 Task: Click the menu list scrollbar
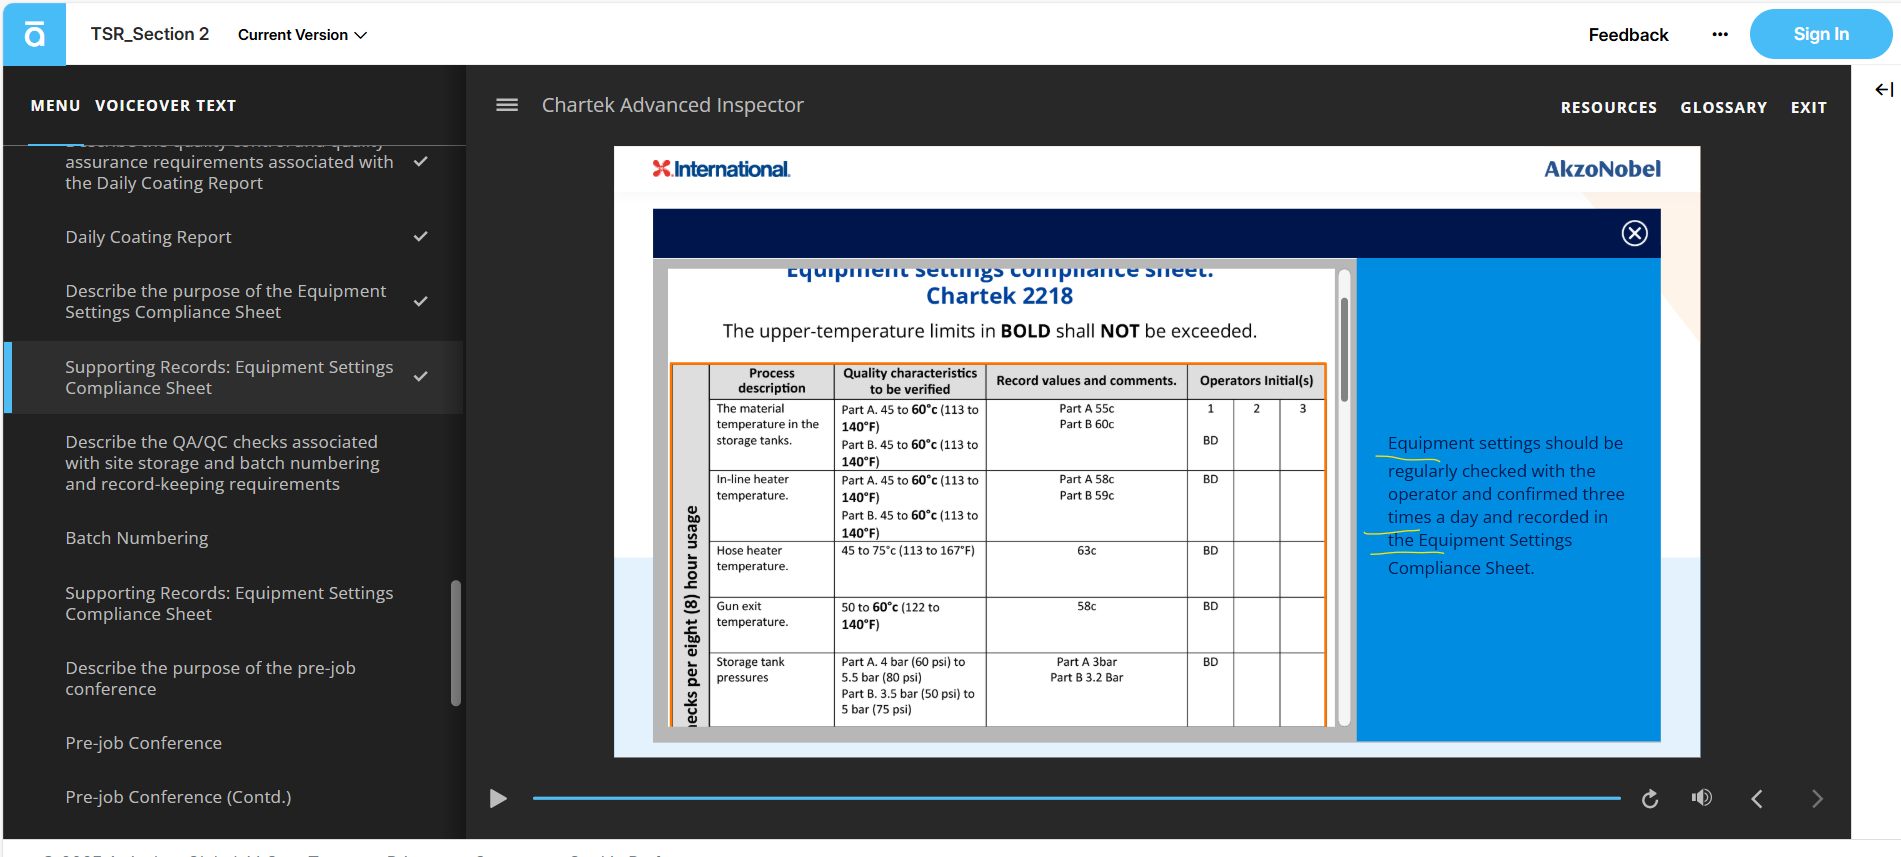[x=456, y=643]
